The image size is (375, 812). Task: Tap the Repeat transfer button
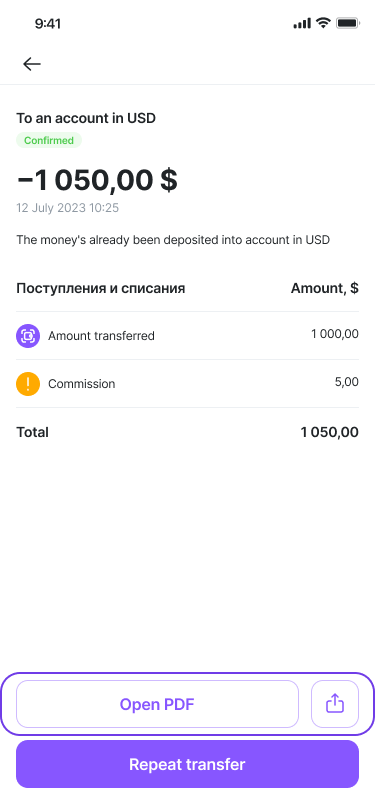(188, 764)
